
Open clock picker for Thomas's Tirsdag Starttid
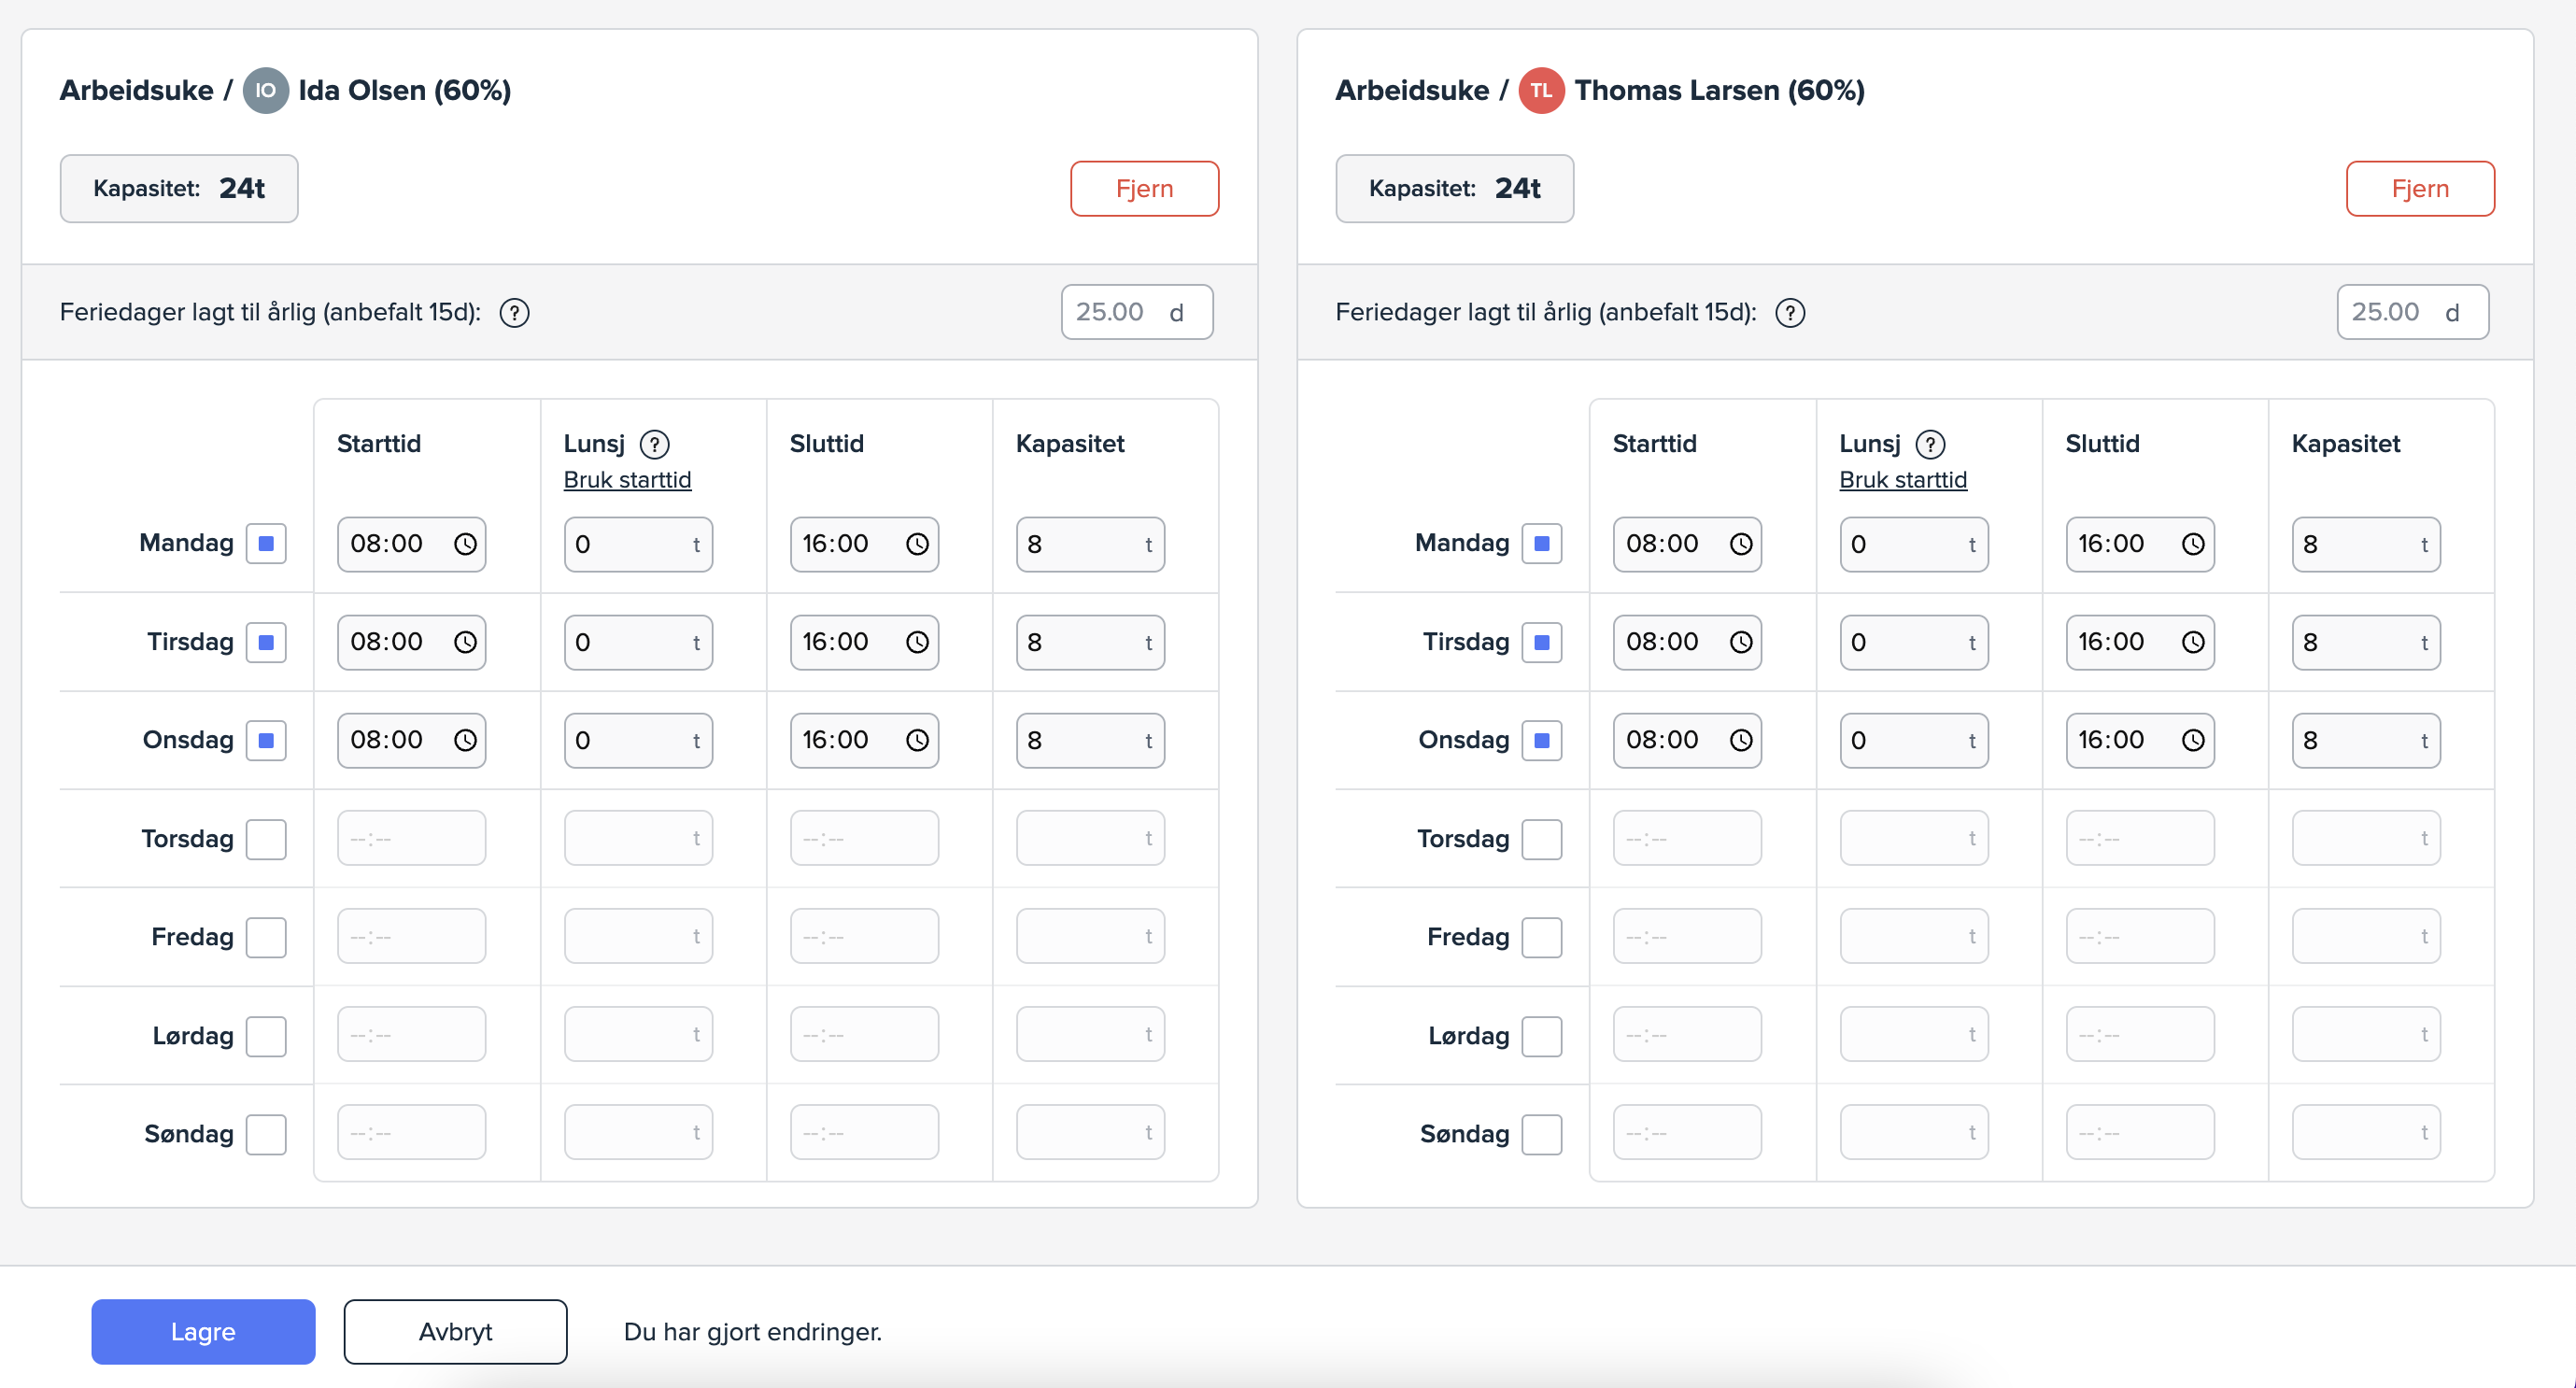pyautogui.click(x=1741, y=642)
